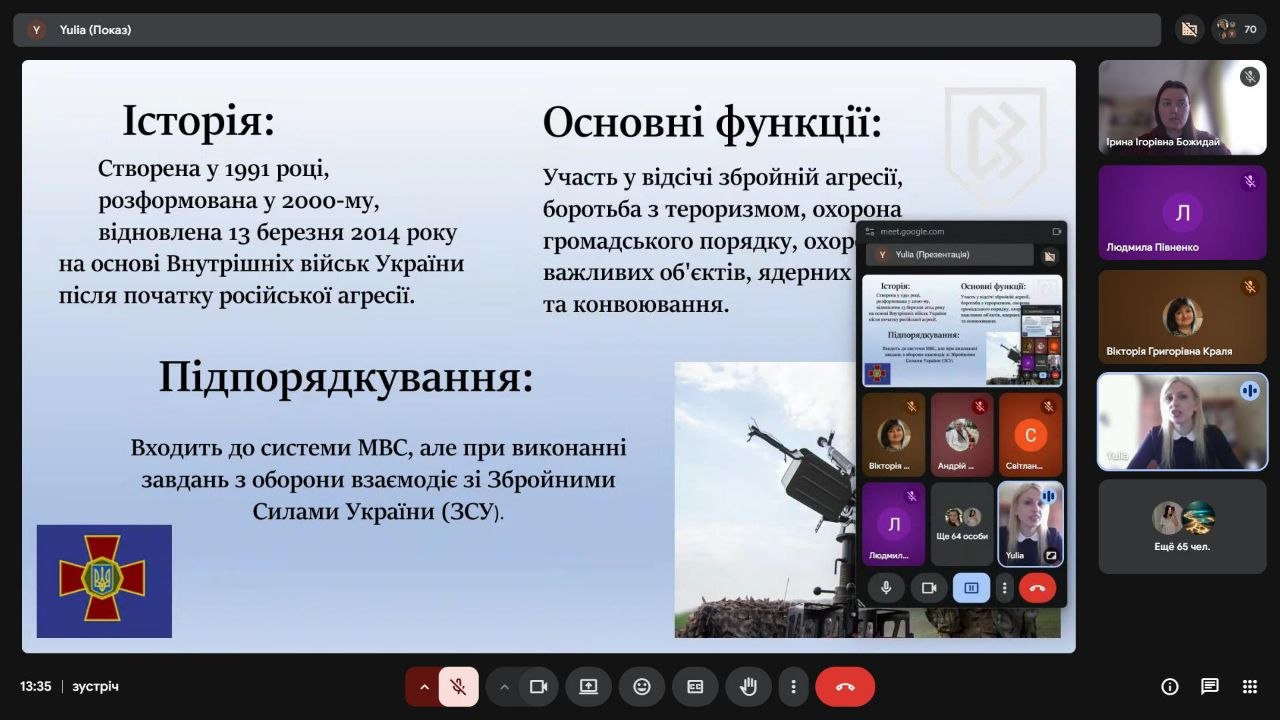This screenshot has height=720, width=1280.
Task: Open the emoji reactions button
Action: (x=642, y=687)
